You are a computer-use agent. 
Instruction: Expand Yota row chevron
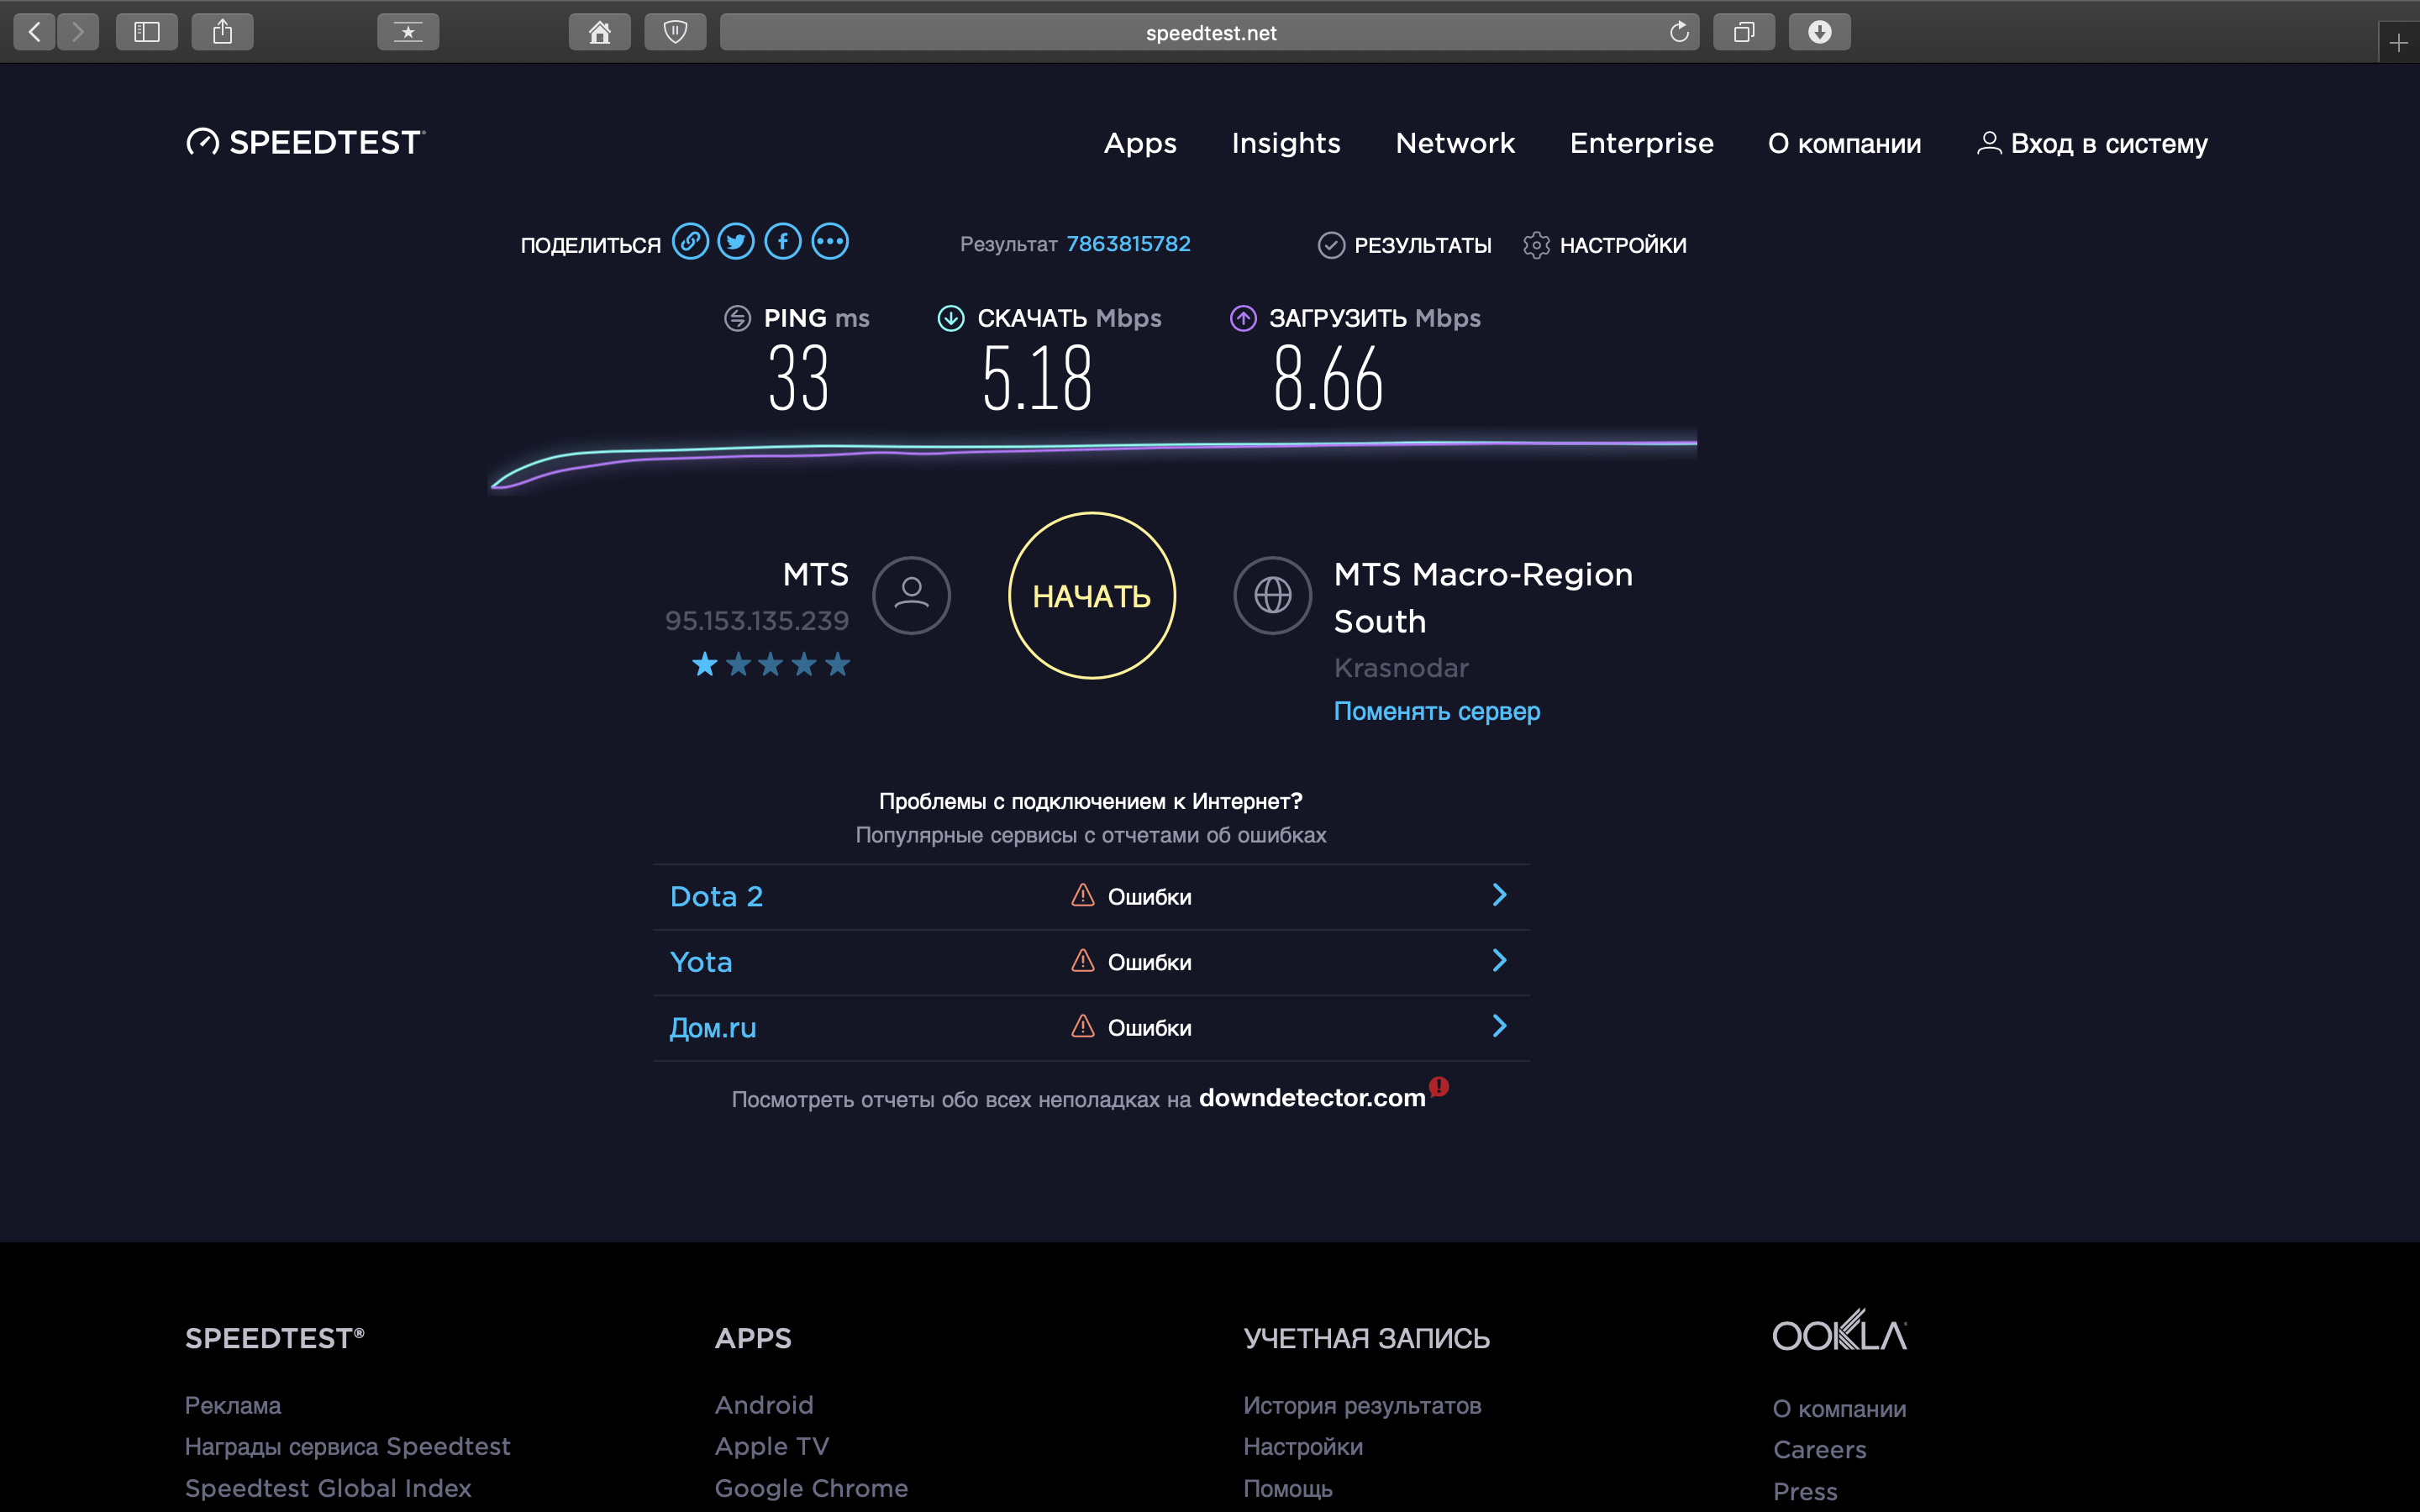click(1499, 960)
